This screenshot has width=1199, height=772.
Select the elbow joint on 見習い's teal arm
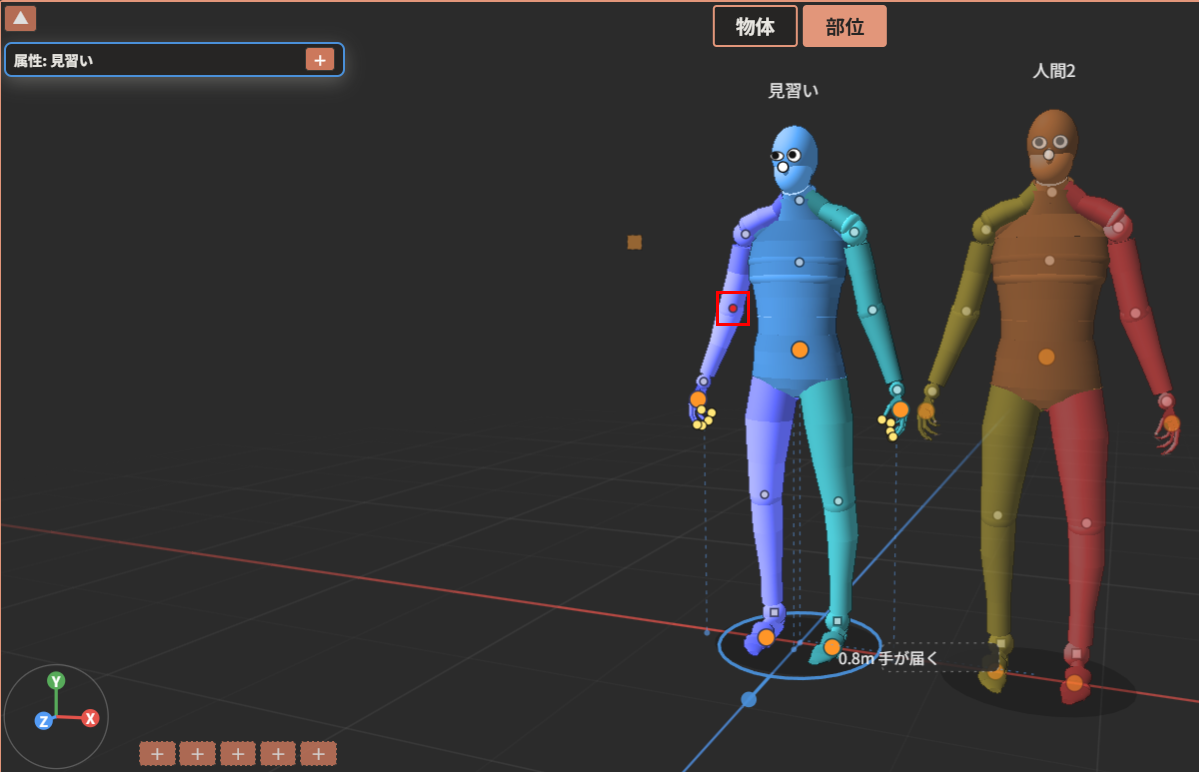click(872, 310)
